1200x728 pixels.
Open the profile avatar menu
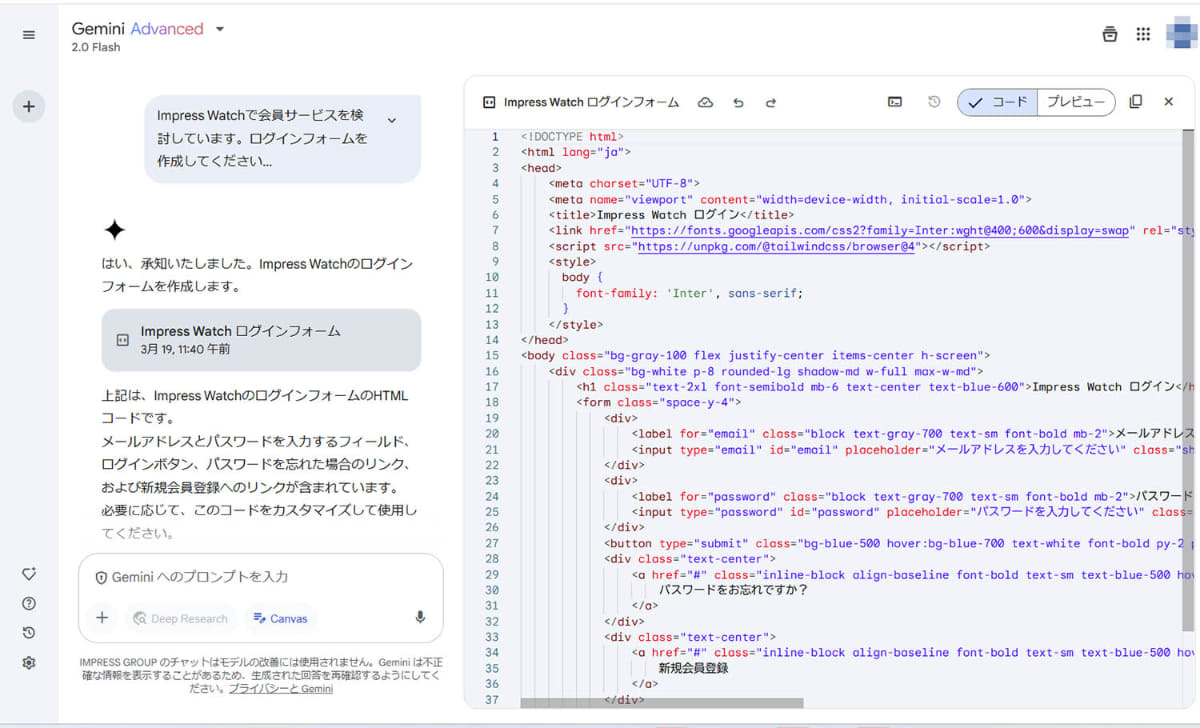click(1181, 33)
